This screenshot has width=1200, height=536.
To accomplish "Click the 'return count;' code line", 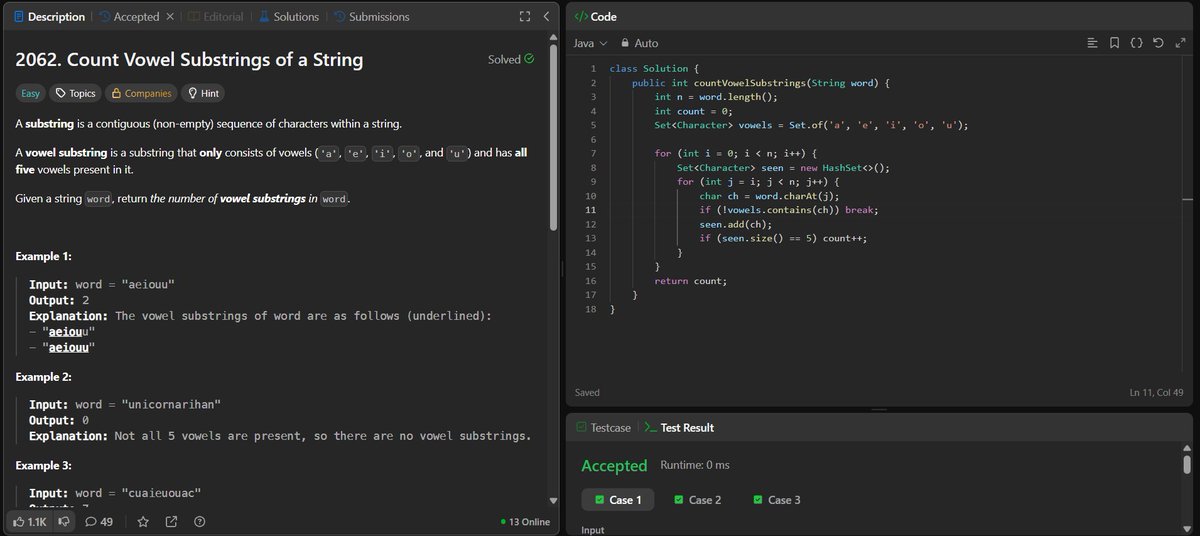I will (x=691, y=281).
